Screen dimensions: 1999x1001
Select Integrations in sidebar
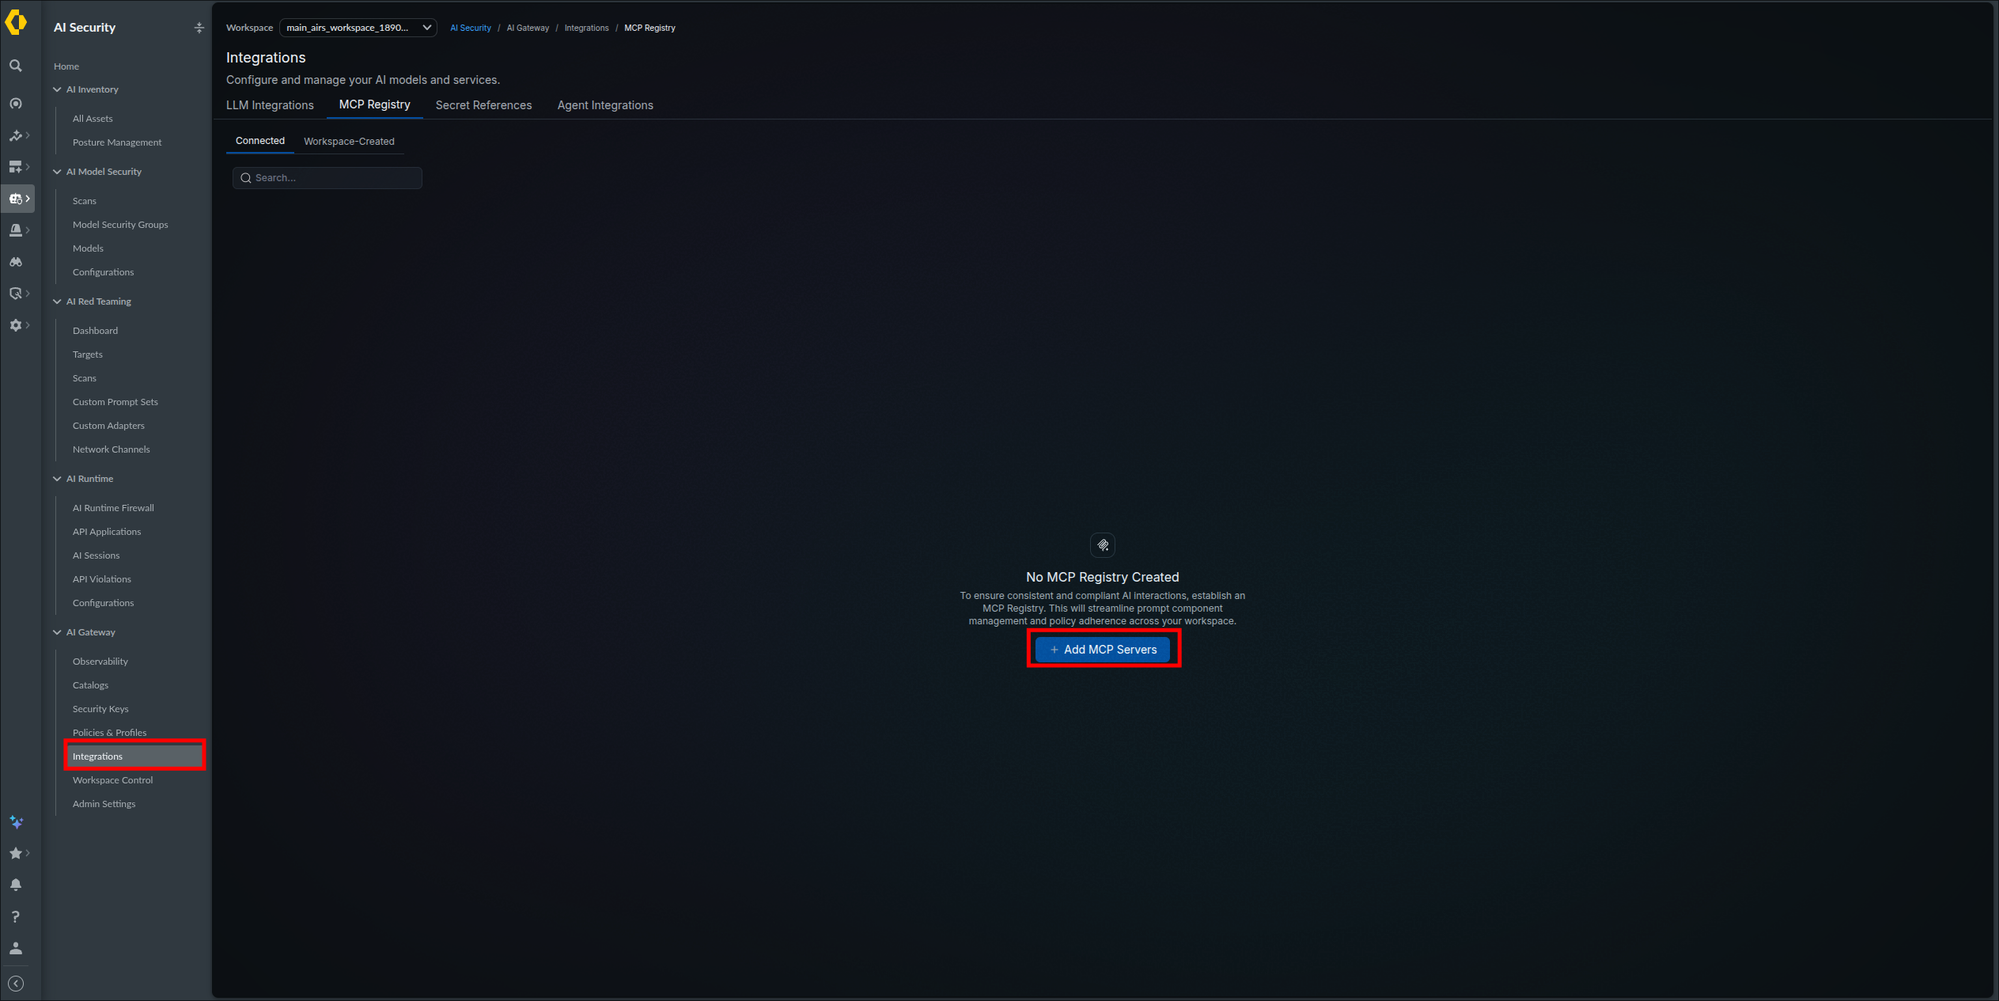tap(135, 757)
